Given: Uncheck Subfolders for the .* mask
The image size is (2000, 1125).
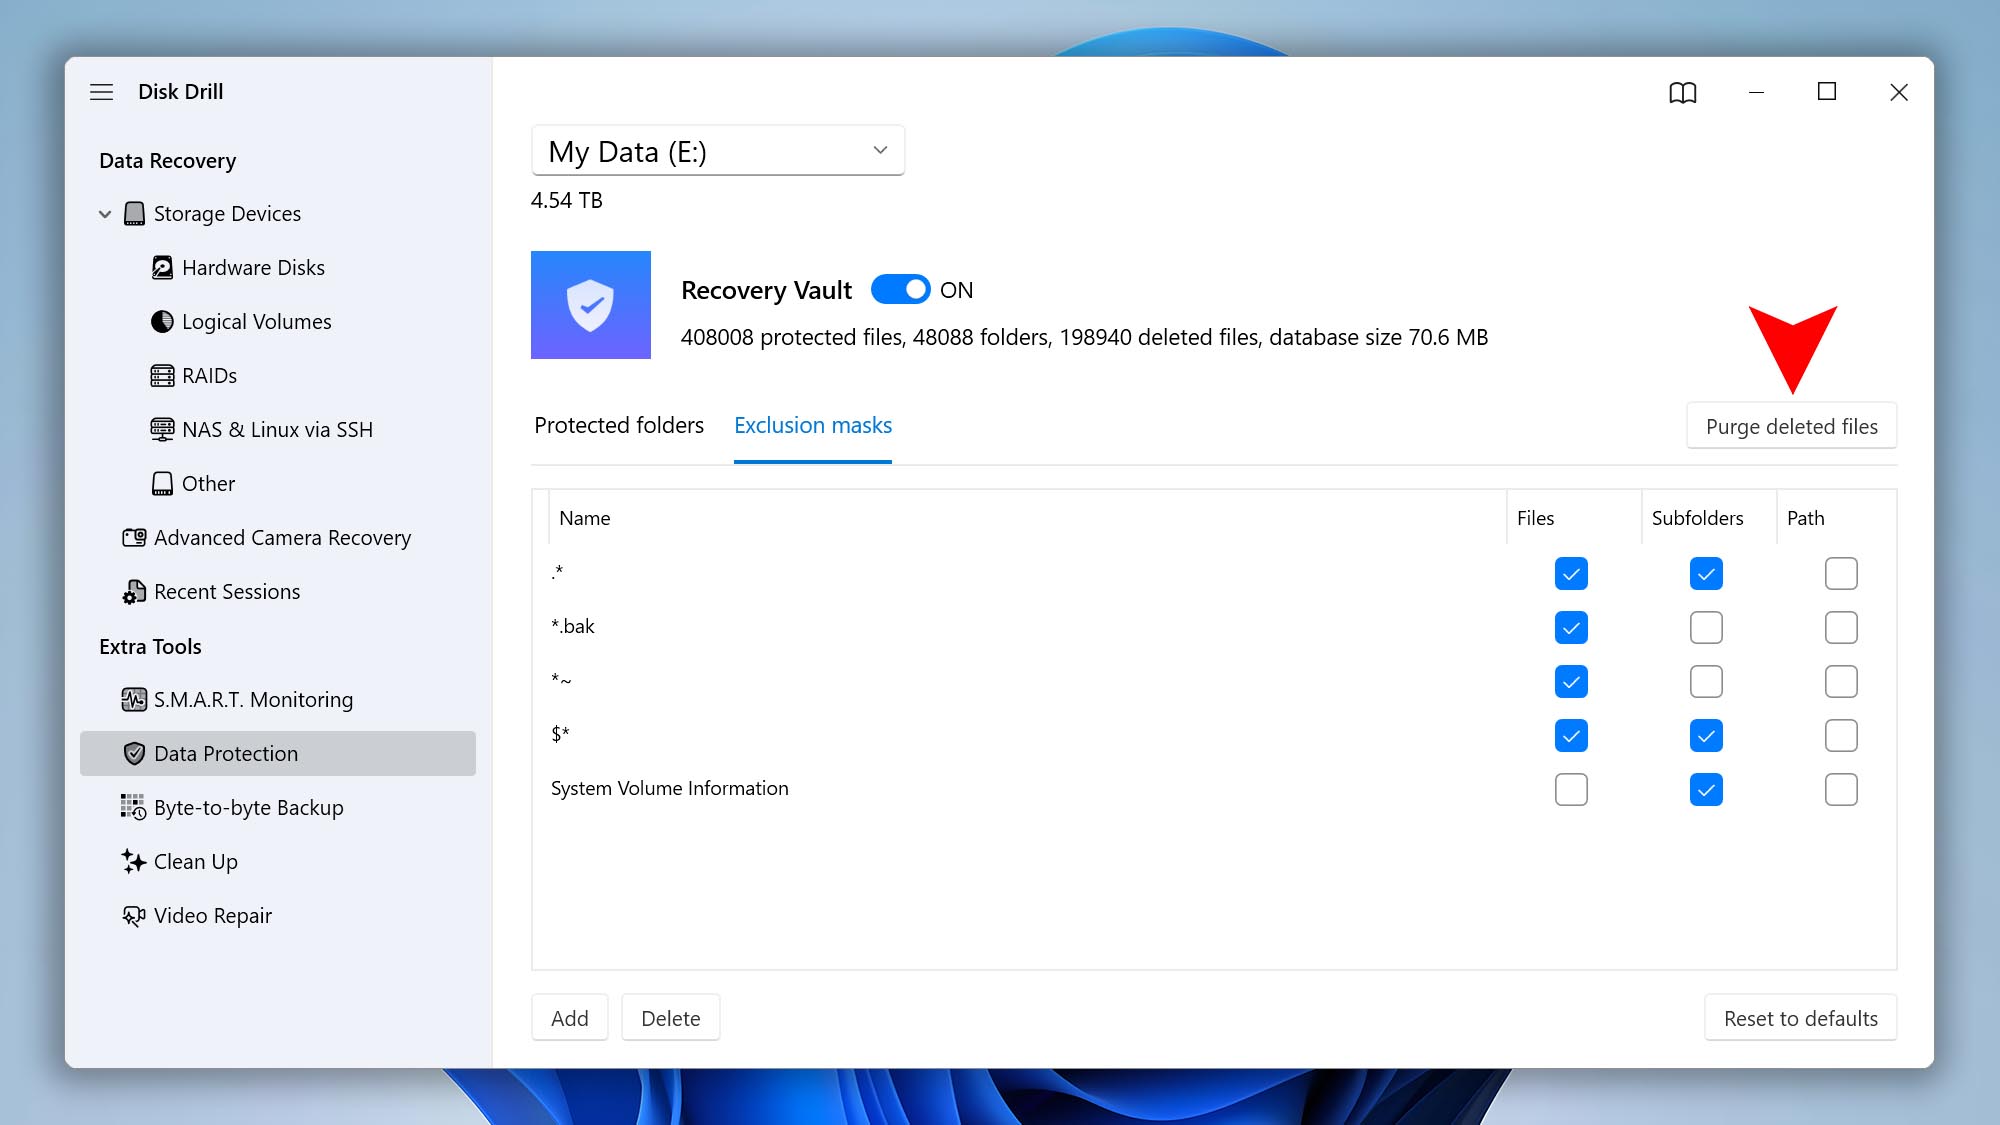Looking at the screenshot, I should tap(1706, 574).
